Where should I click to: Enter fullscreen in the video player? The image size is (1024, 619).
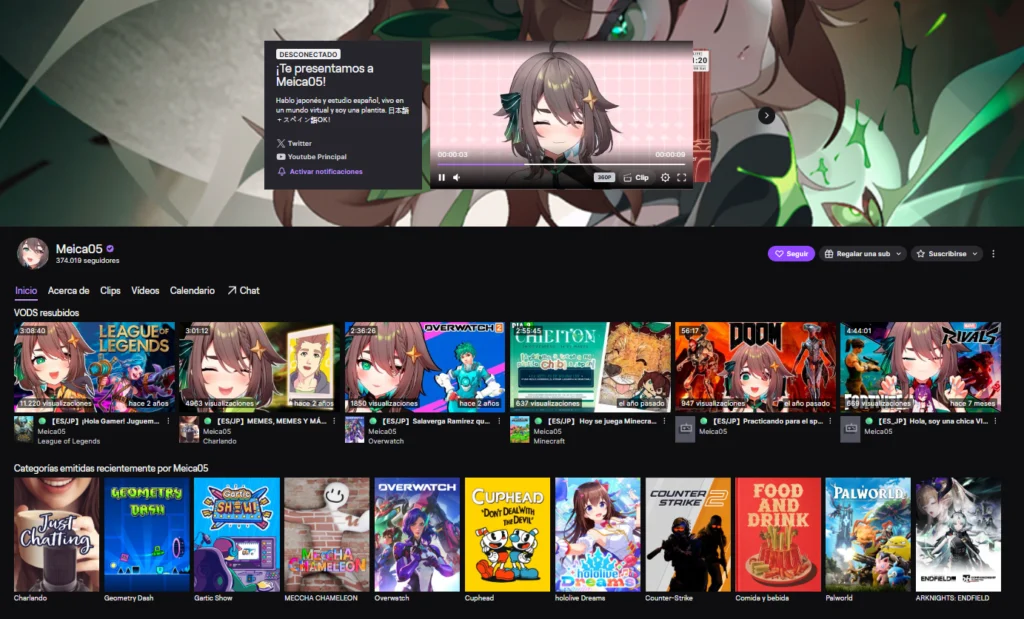coord(682,178)
